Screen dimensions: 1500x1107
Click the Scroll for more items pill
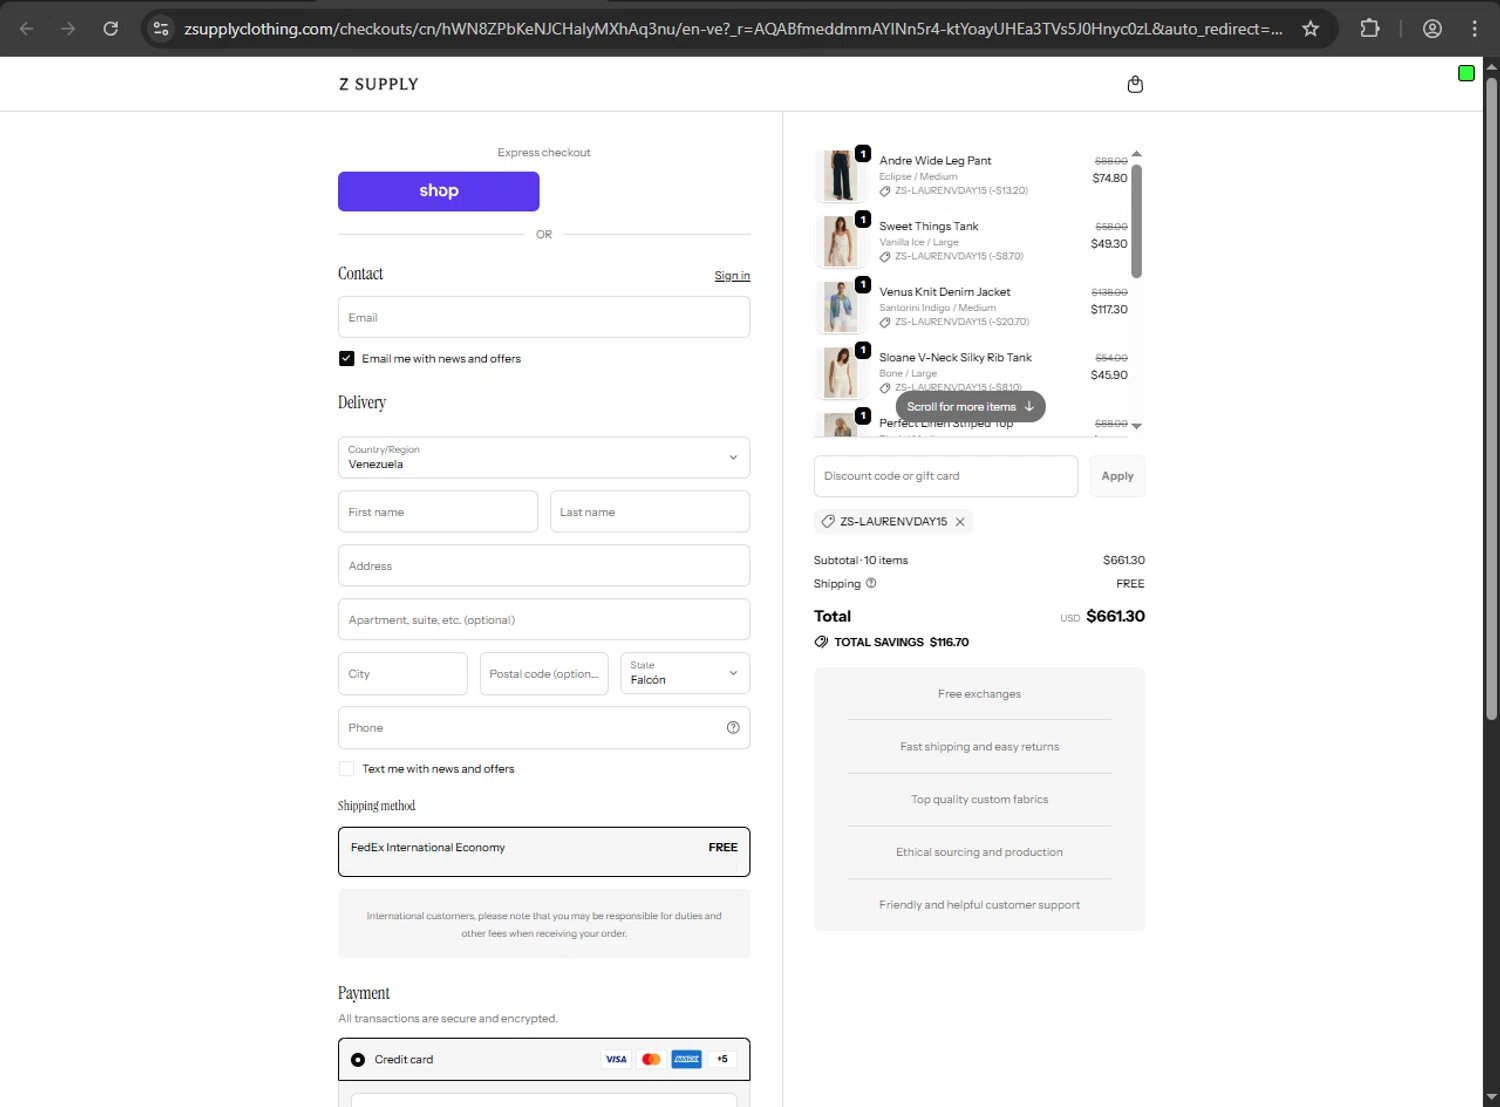click(x=970, y=407)
